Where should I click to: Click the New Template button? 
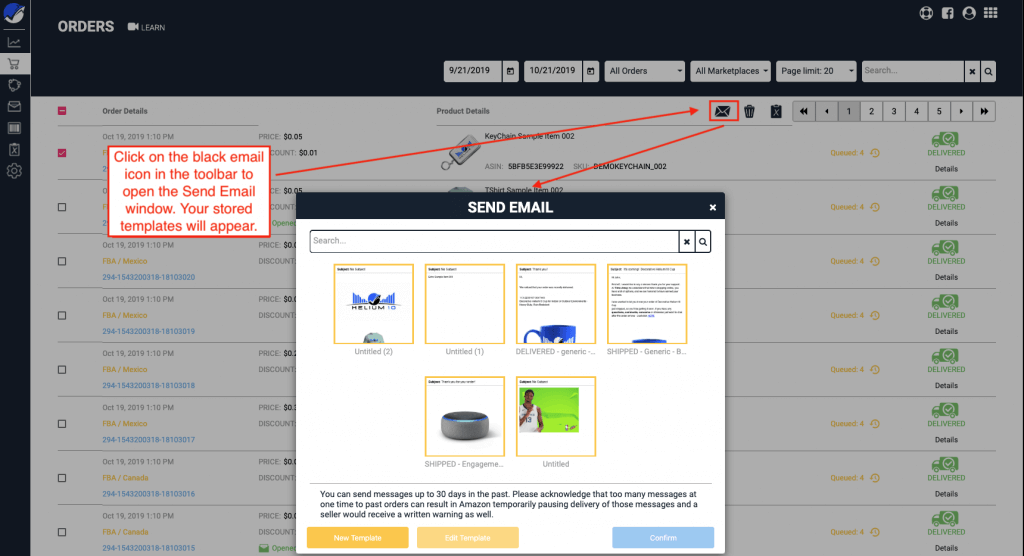[357, 538]
